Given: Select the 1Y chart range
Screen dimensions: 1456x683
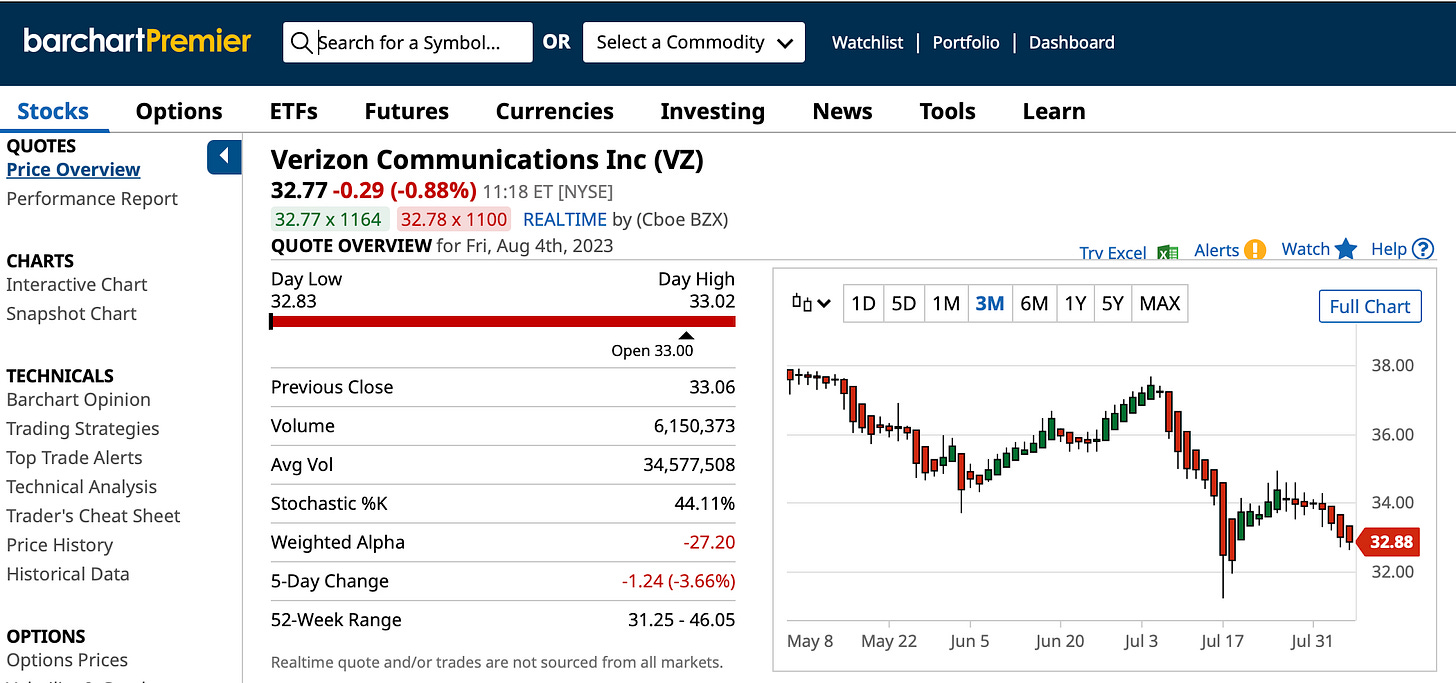Looking at the screenshot, I should [1075, 303].
